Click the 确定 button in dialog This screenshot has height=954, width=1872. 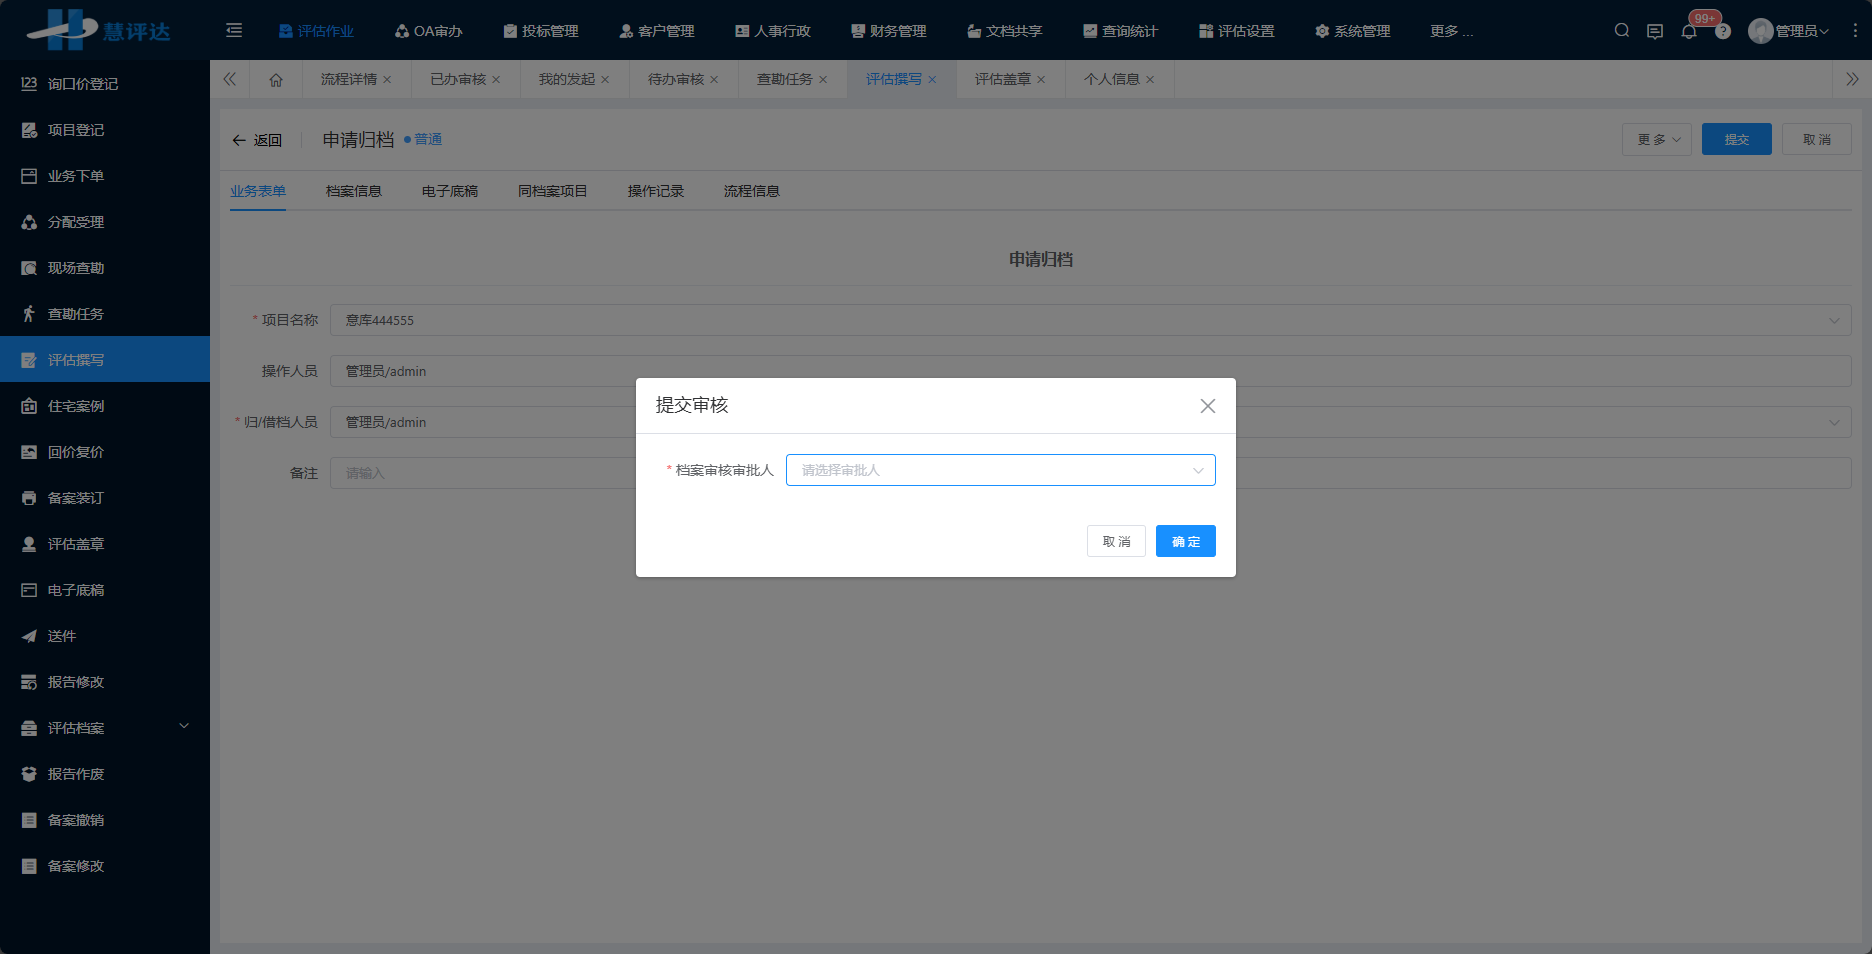1185,541
